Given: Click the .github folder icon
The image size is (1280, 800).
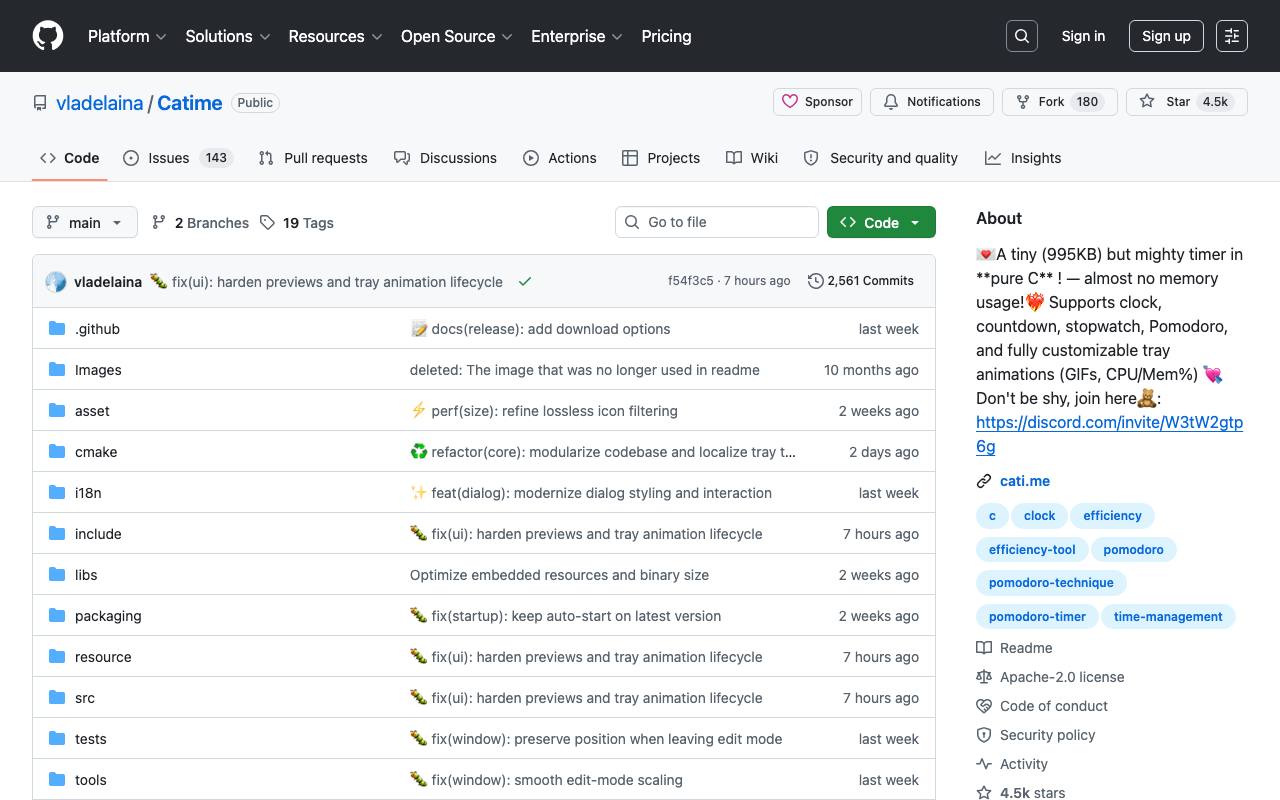Looking at the screenshot, I should 57,329.
